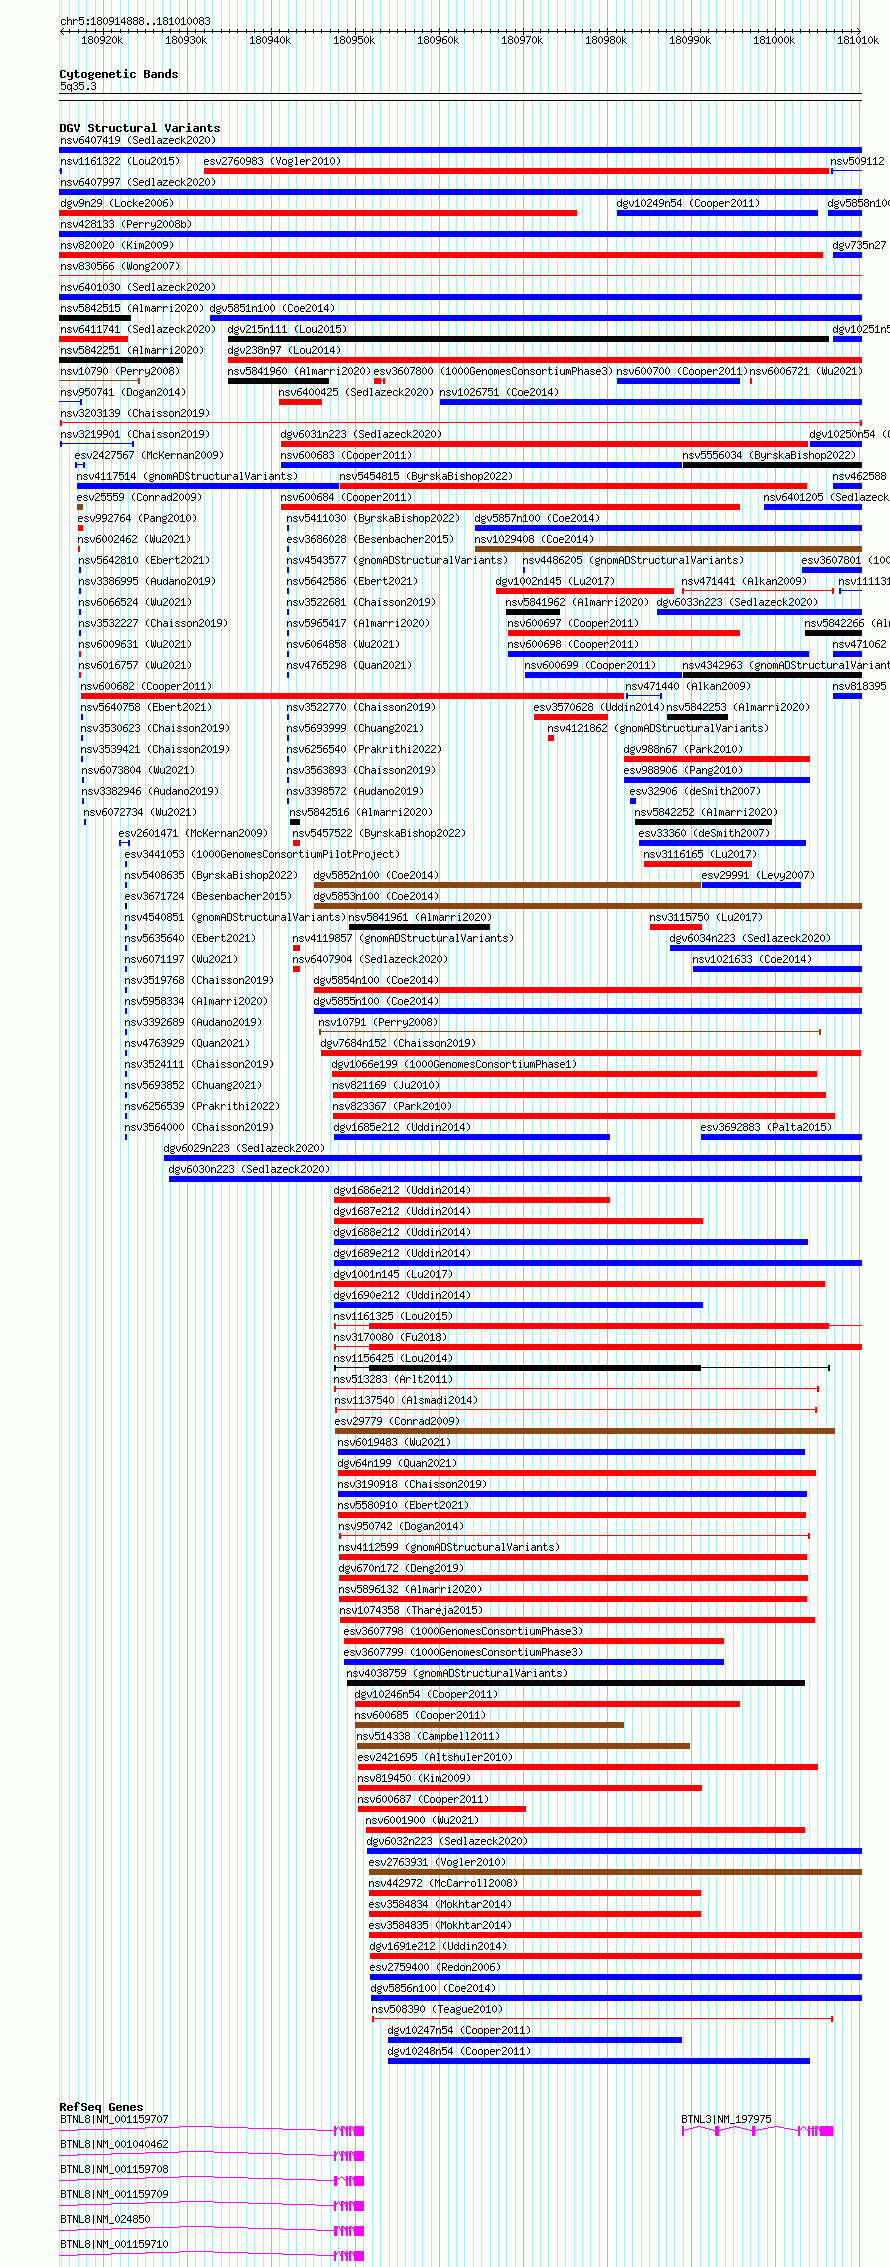This screenshot has width=890, height=2267.
Task: Select nsv1026751 (Coe2014) variant
Action: pyautogui.click(x=499, y=392)
